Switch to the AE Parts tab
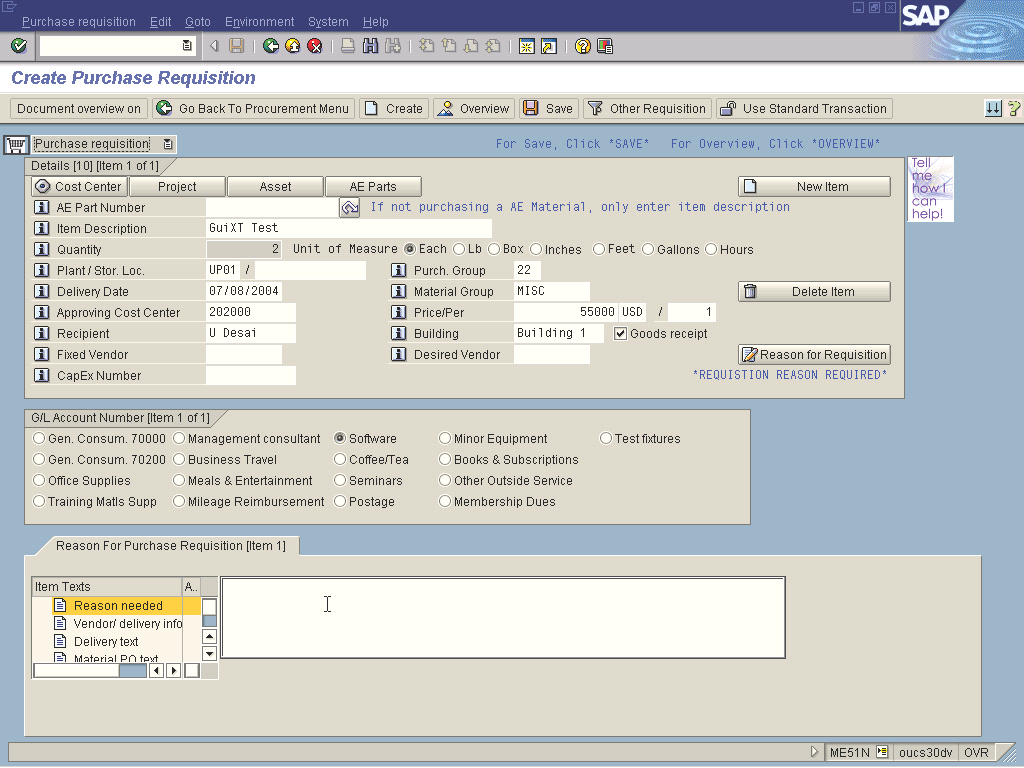The height and width of the screenshot is (768, 1024). point(373,186)
